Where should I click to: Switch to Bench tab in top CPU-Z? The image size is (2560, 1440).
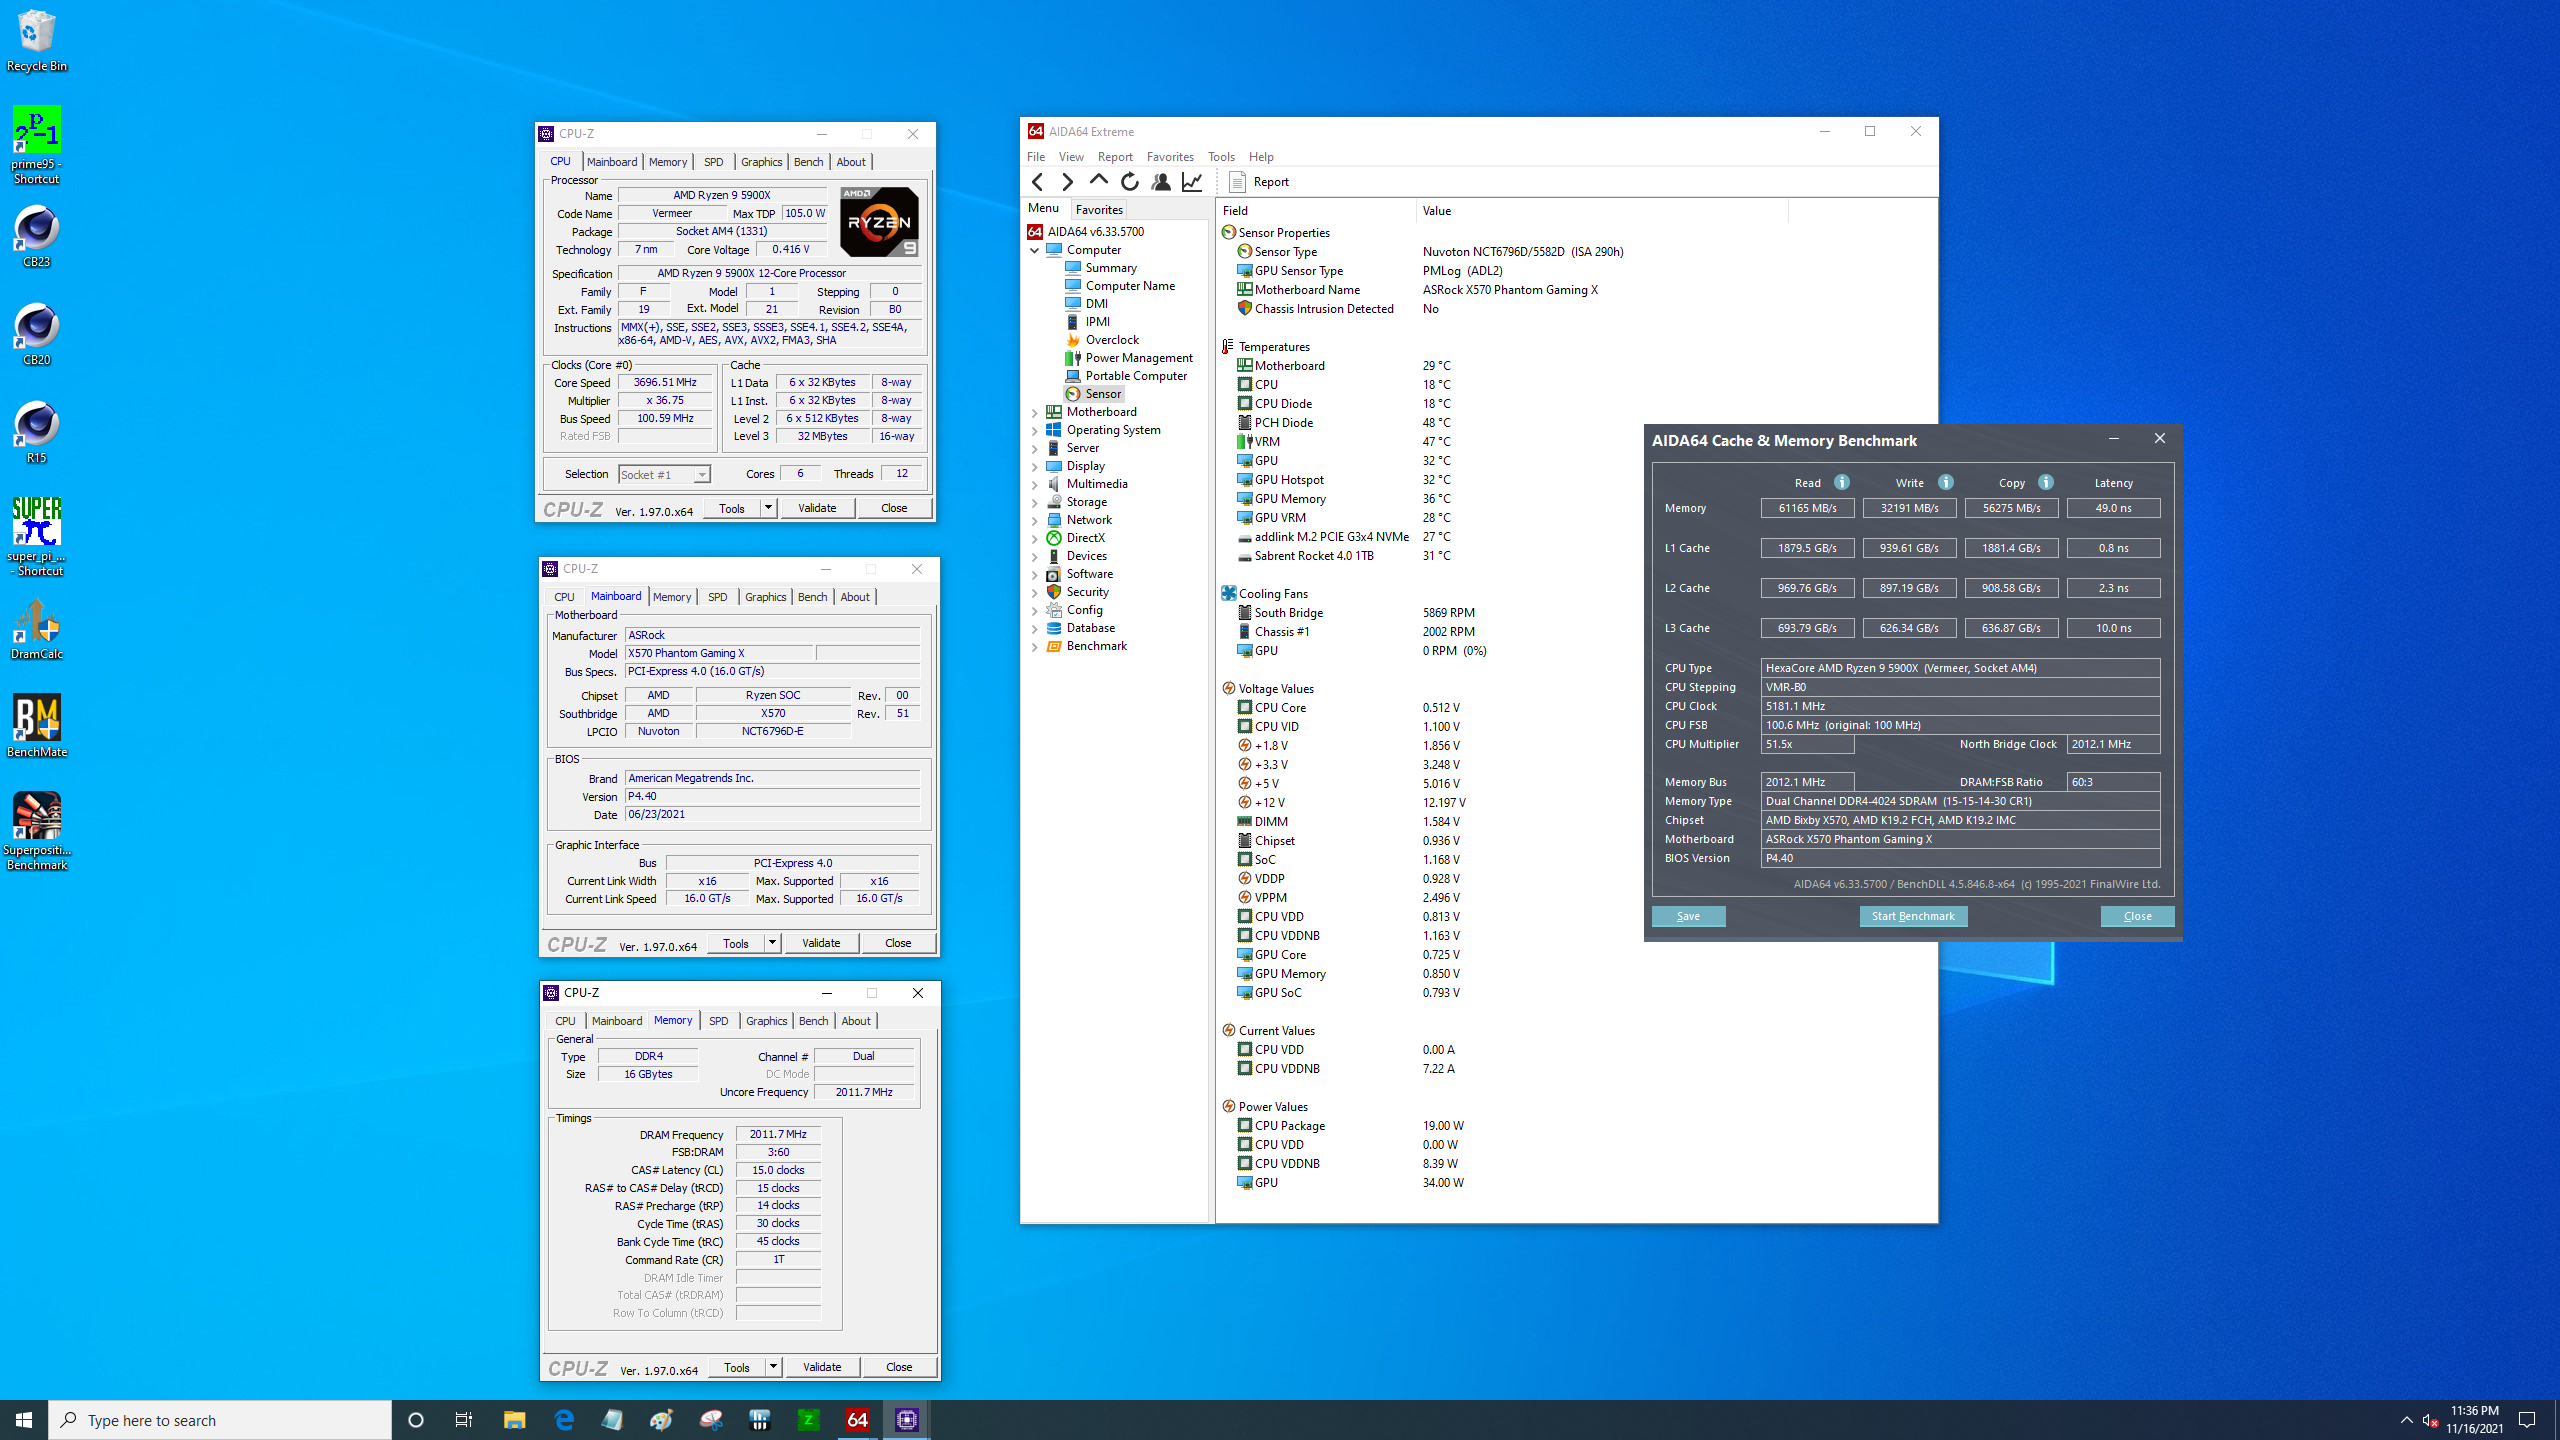coord(808,162)
